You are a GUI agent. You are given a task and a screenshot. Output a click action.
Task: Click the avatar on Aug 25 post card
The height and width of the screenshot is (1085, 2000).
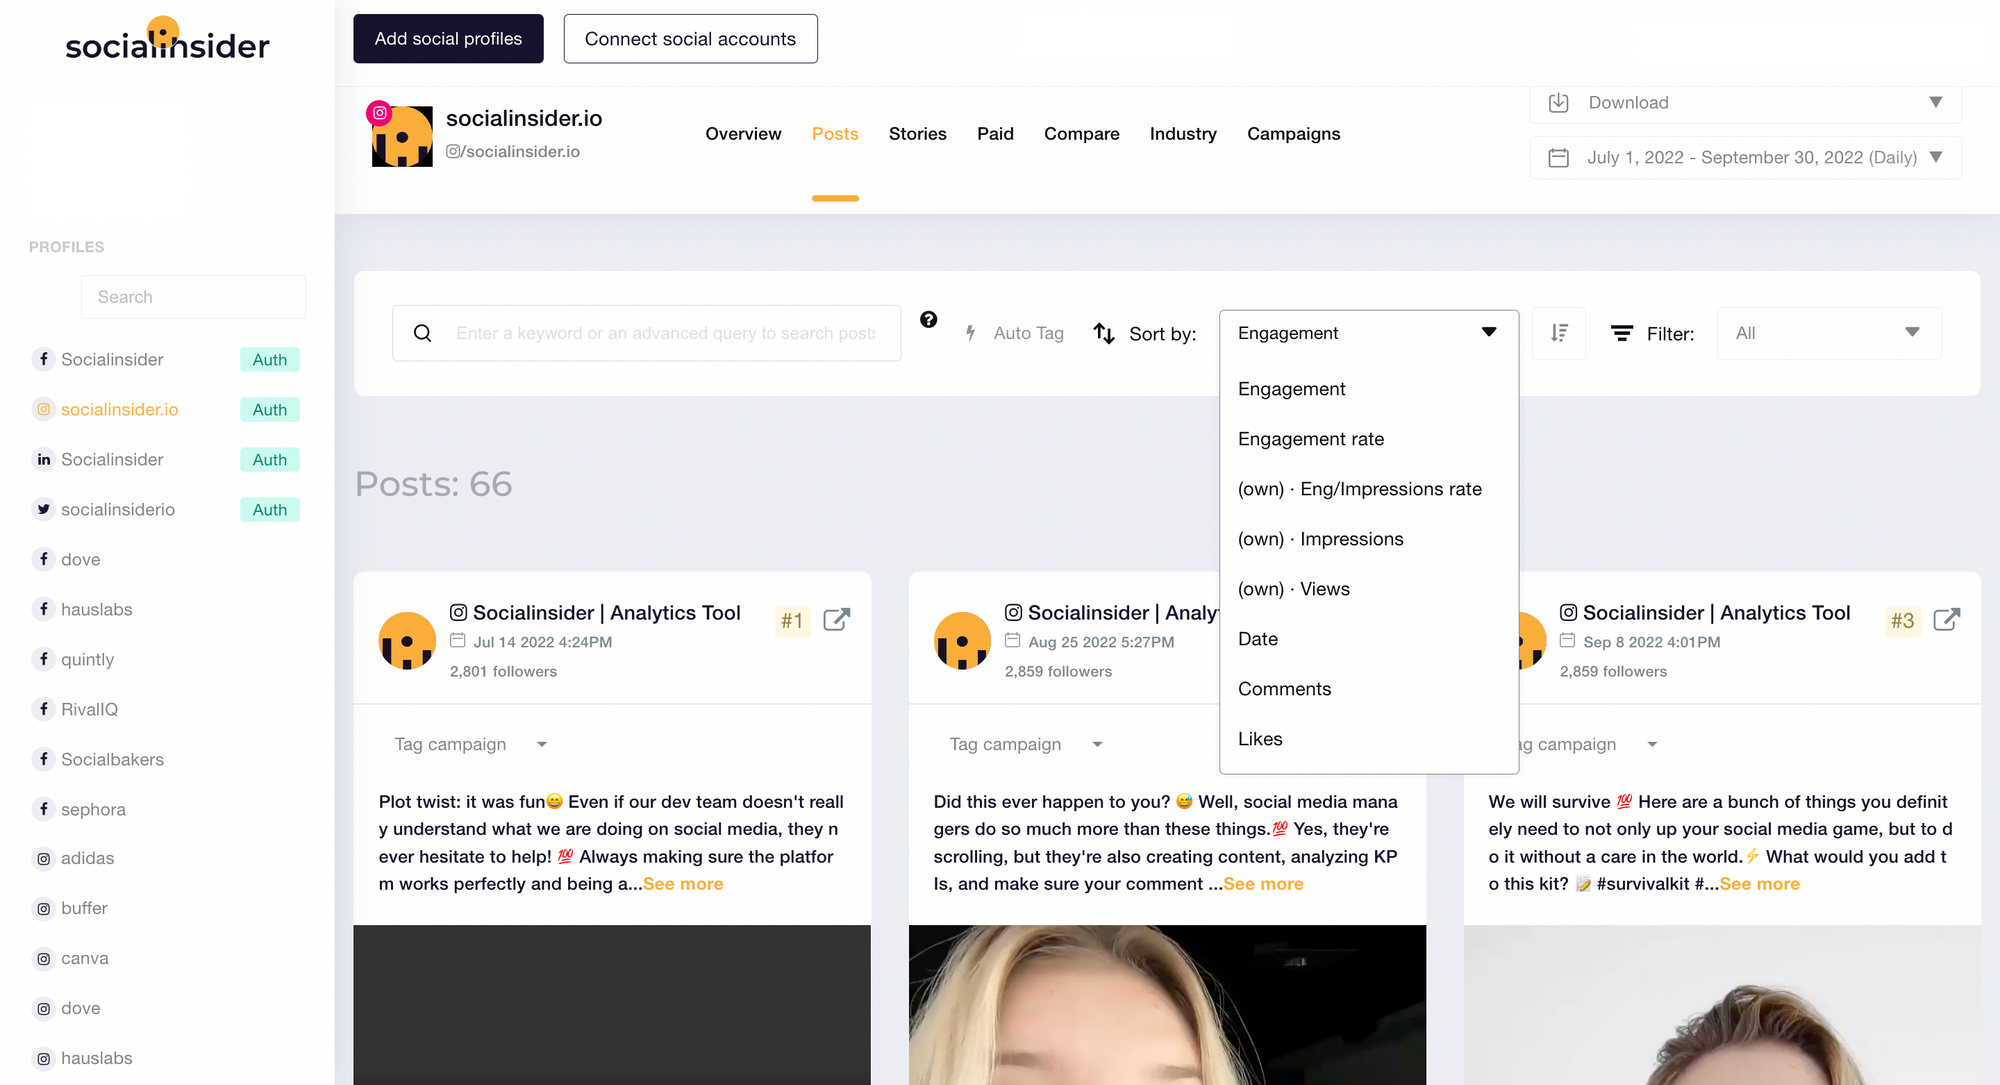point(962,640)
